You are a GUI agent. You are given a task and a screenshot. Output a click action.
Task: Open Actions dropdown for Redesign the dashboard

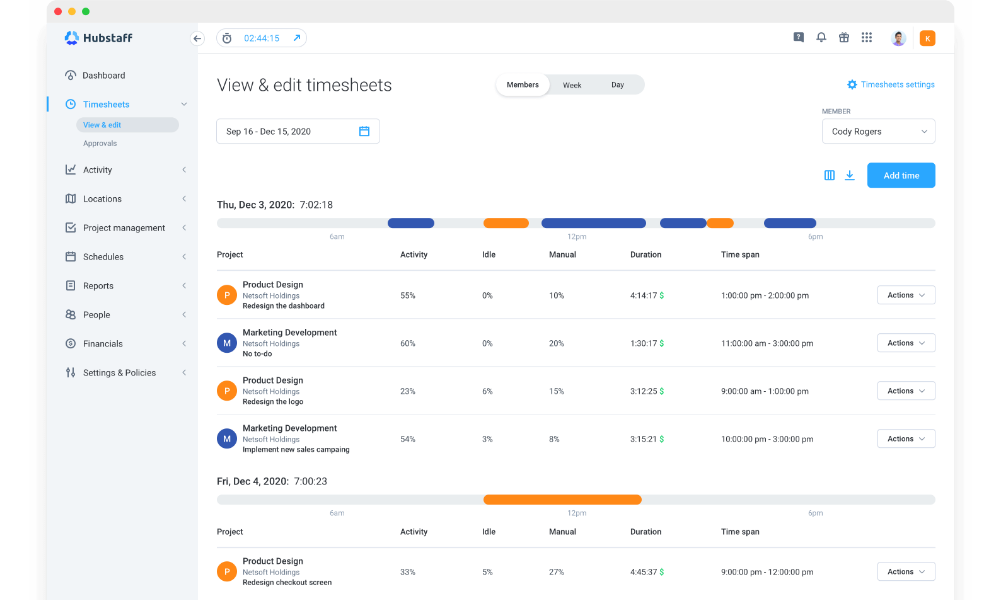click(906, 295)
